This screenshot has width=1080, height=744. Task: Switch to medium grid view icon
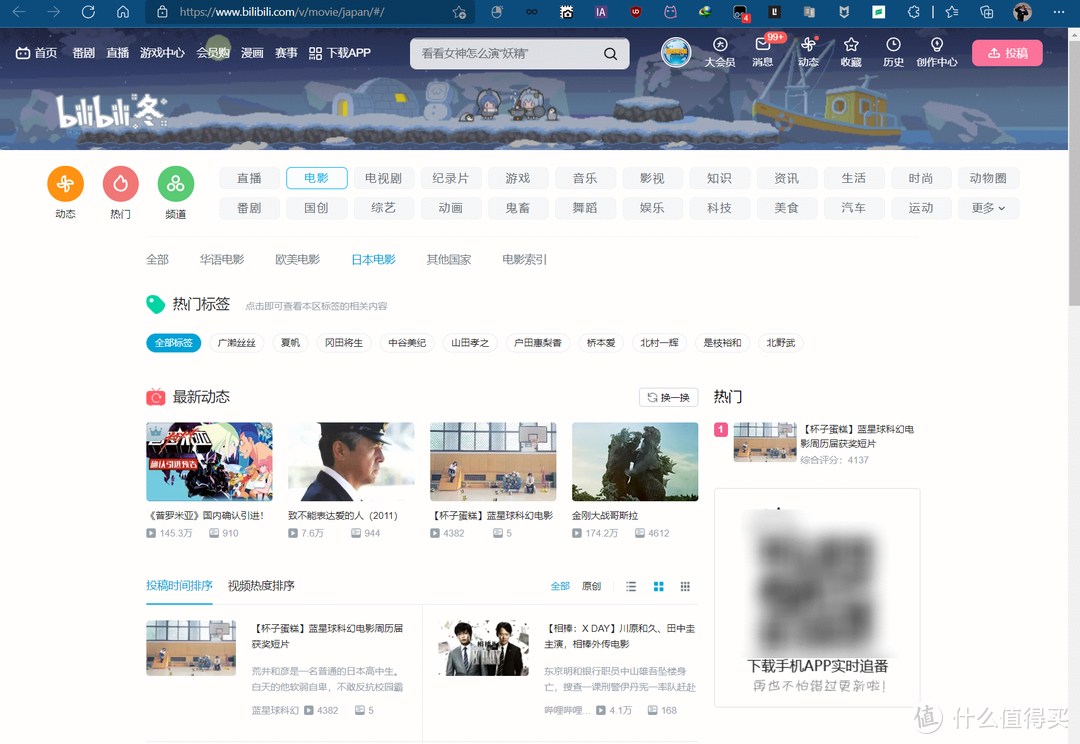coord(658,586)
